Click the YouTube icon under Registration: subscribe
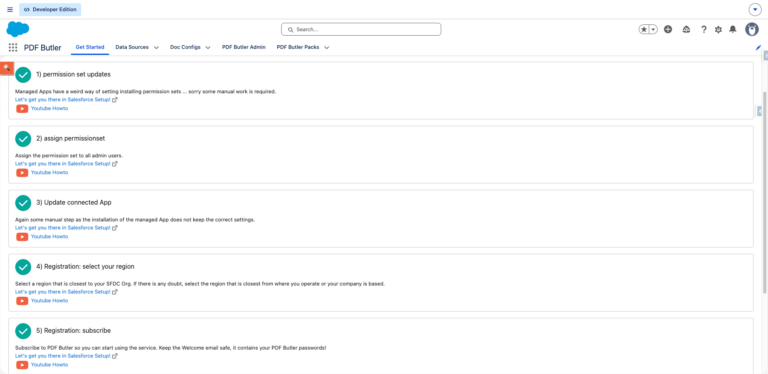Image resolution: width=768 pixels, height=374 pixels. pos(22,365)
